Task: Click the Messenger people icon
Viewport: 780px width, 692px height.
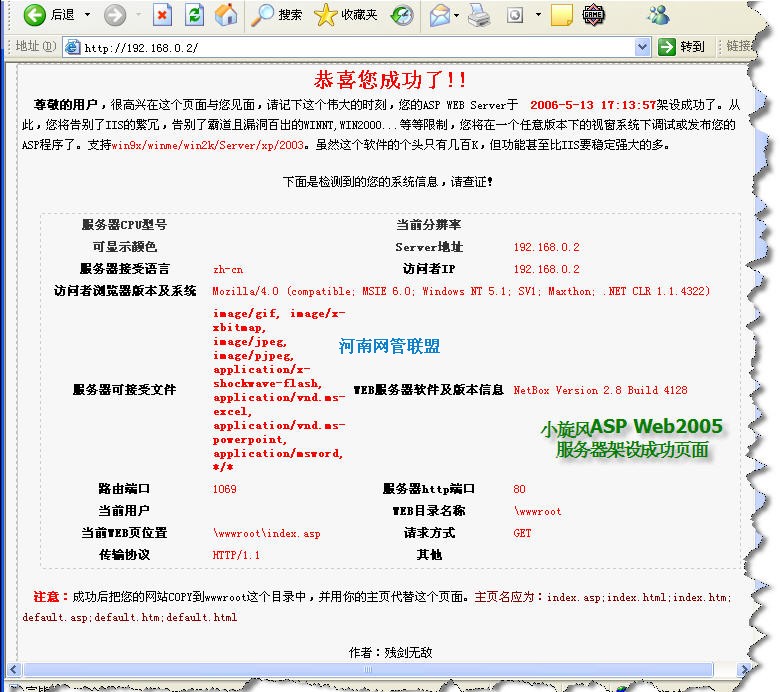Action: 657,15
